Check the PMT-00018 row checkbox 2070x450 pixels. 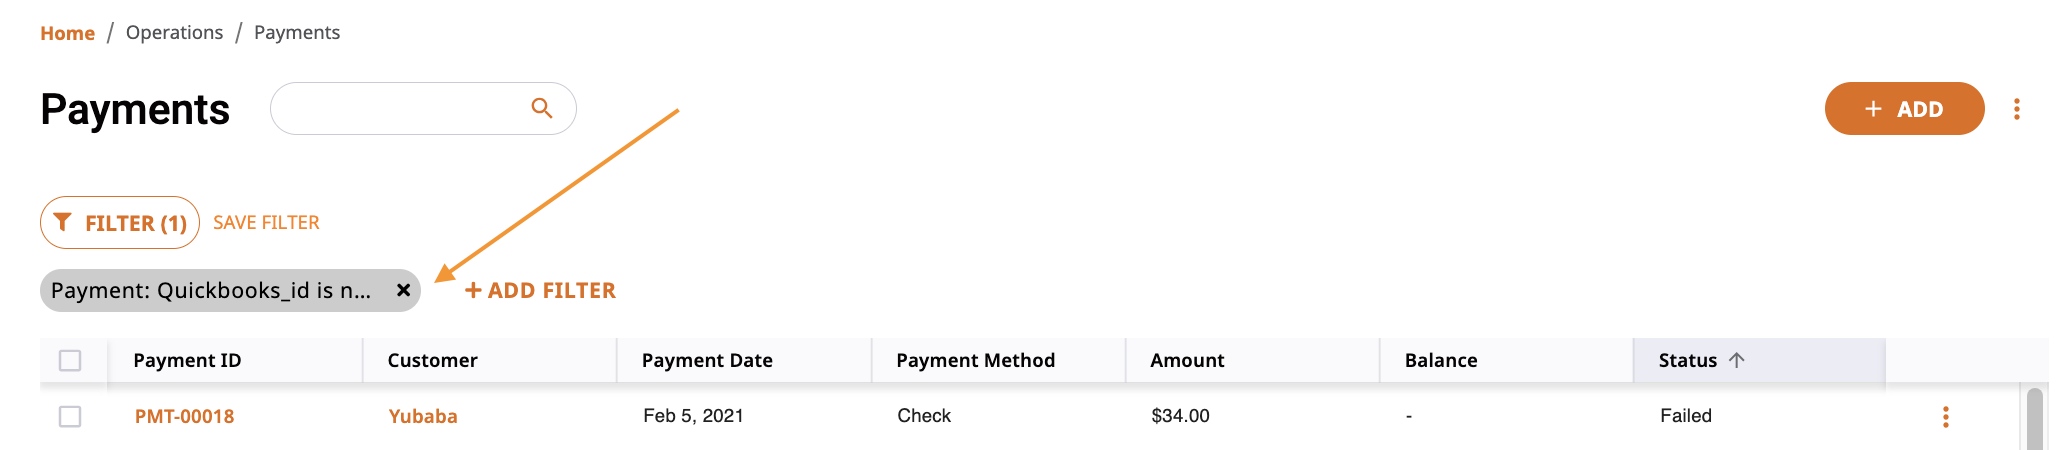click(70, 416)
